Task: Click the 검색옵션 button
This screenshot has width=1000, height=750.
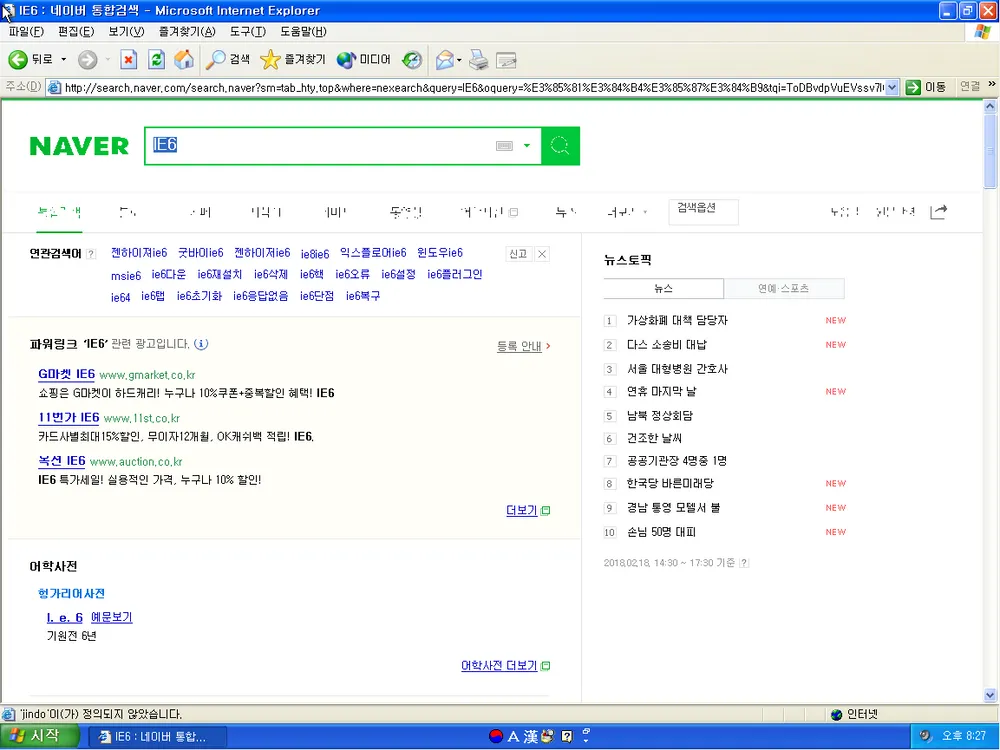Action: coord(704,210)
